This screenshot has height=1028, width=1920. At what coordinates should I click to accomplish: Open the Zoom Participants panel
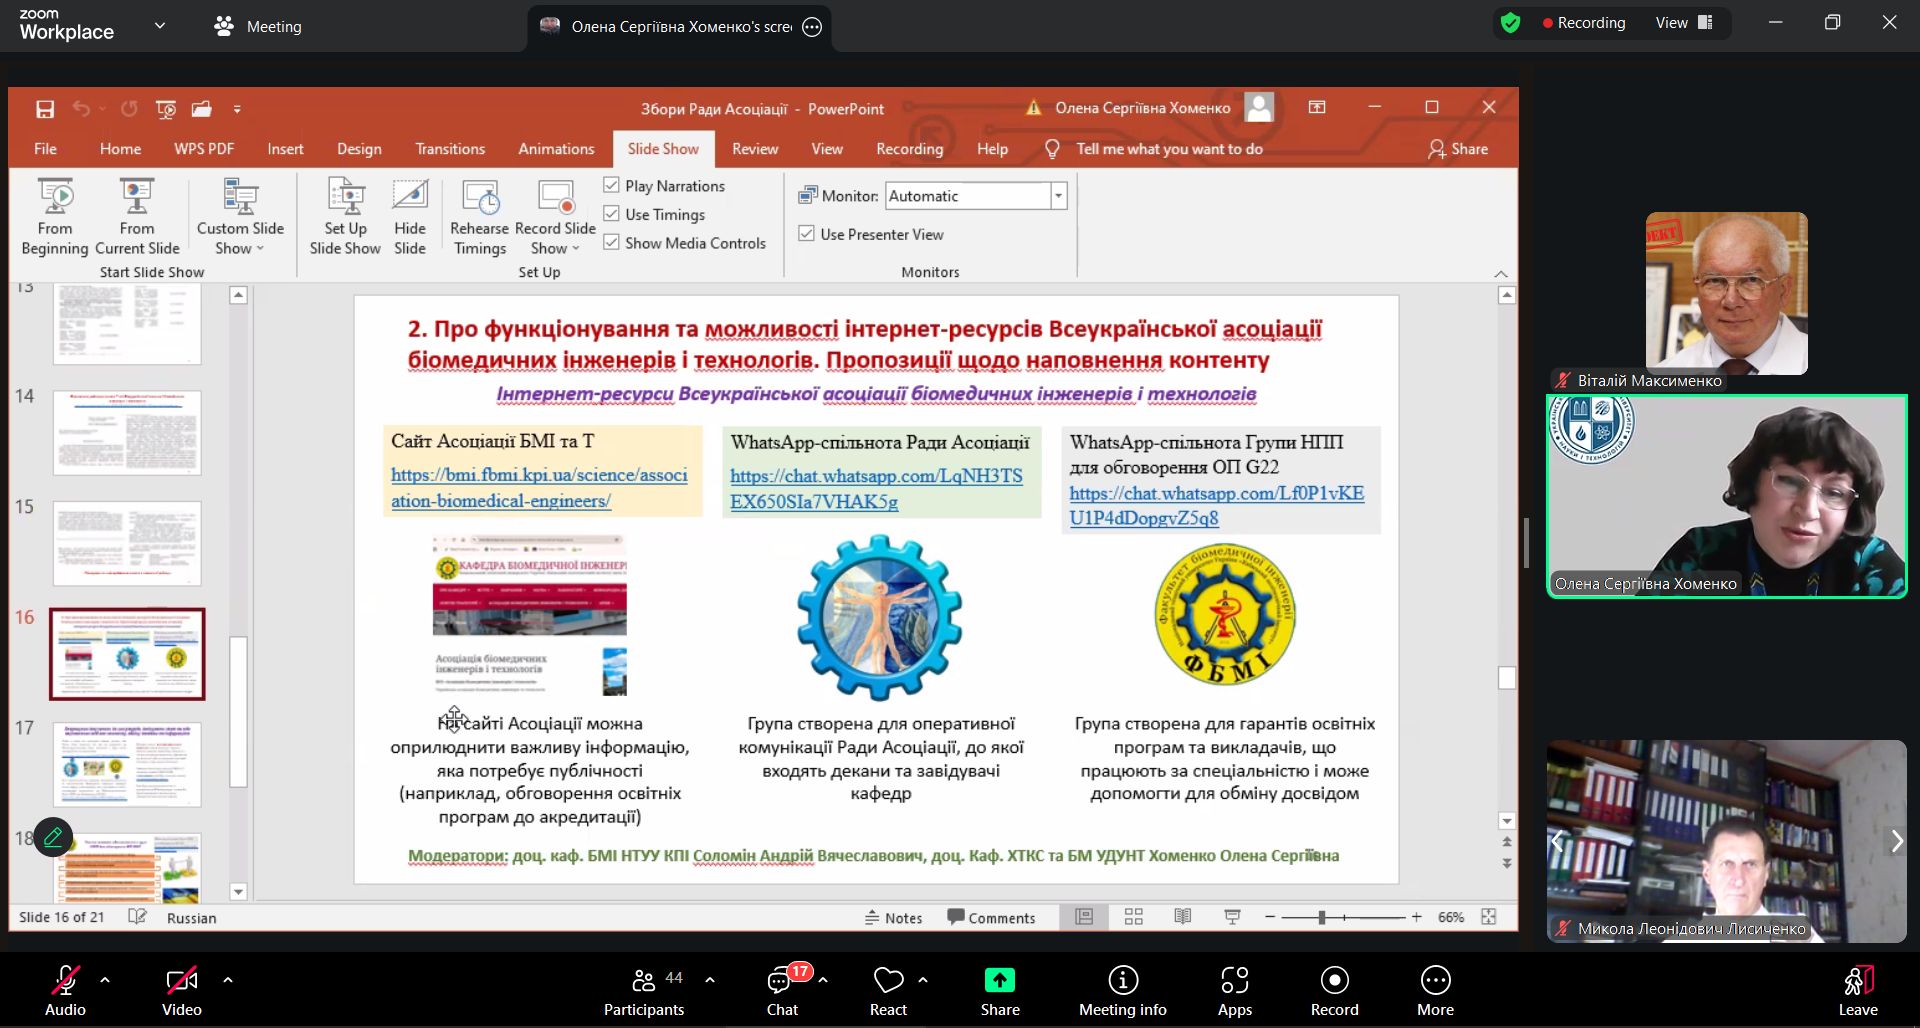tap(644, 990)
